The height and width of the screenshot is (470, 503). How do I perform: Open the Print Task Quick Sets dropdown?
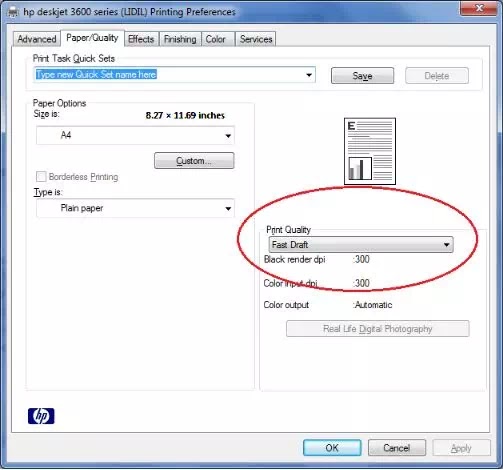(309, 75)
